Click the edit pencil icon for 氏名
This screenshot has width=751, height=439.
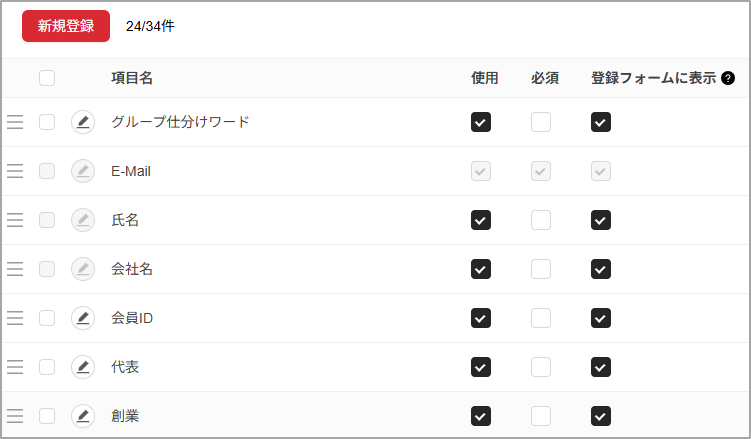[83, 220]
